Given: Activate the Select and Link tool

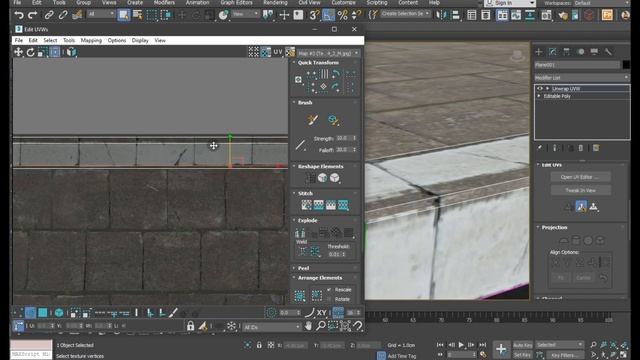Looking at the screenshot, I should [x=49, y=15].
